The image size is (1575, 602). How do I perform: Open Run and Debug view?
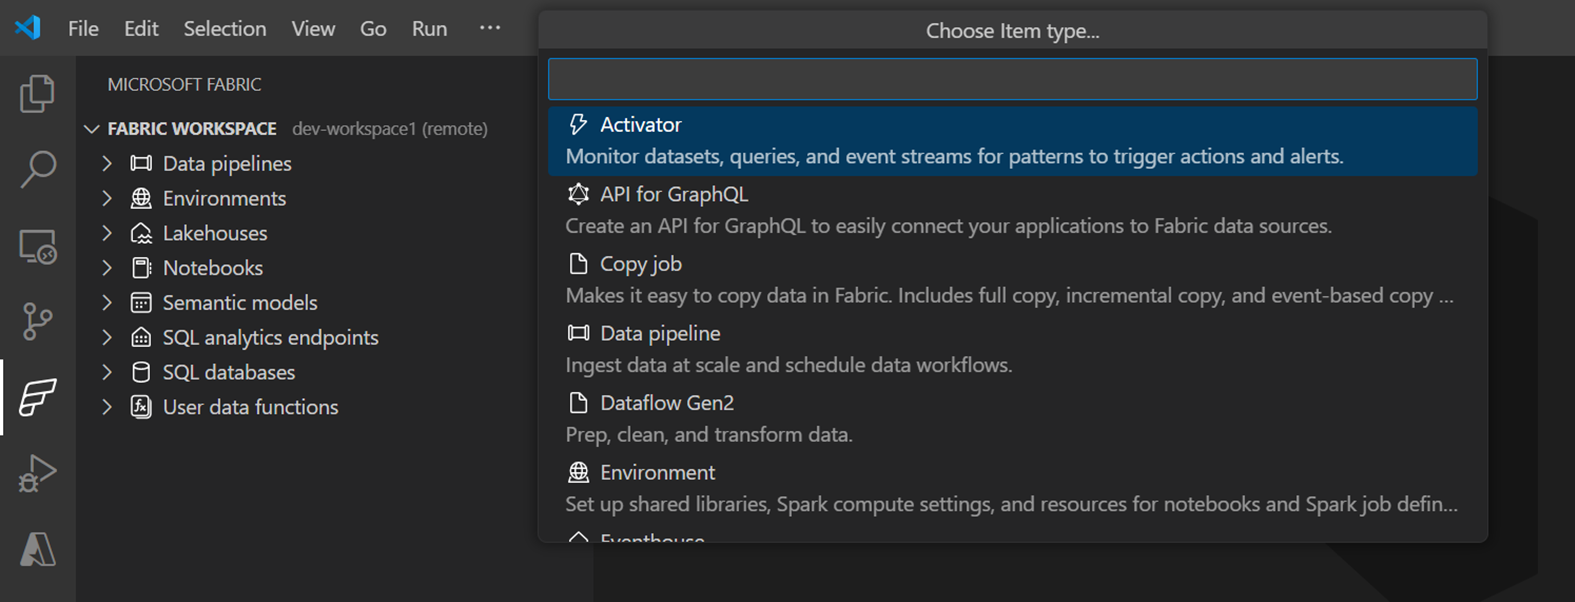(x=37, y=473)
